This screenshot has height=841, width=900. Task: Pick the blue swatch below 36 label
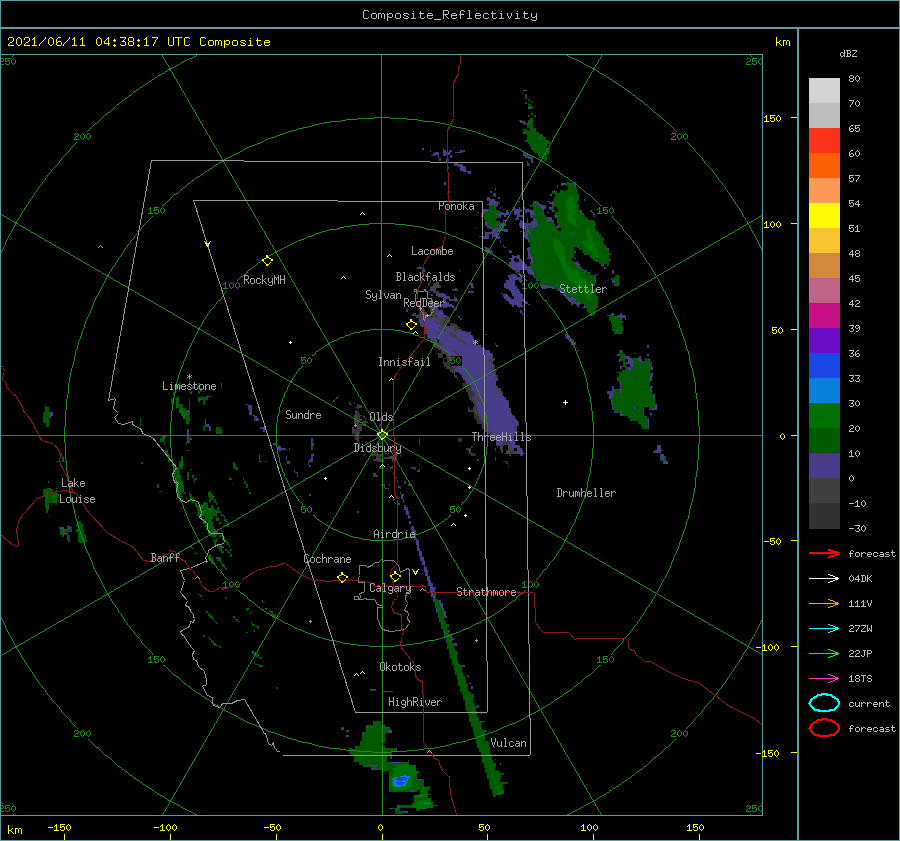pos(824,365)
